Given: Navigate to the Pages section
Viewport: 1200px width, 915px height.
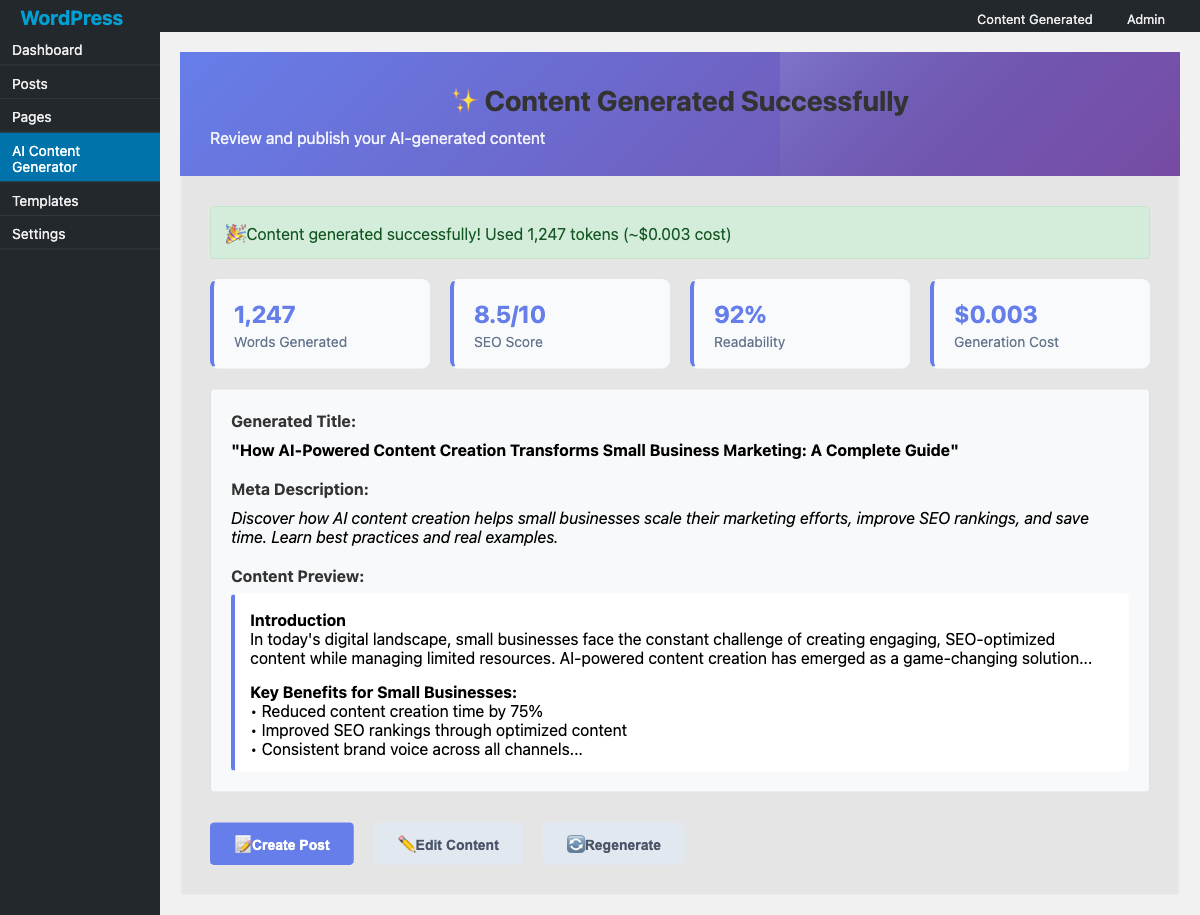Looking at the screenshot, I should [31, 117].
